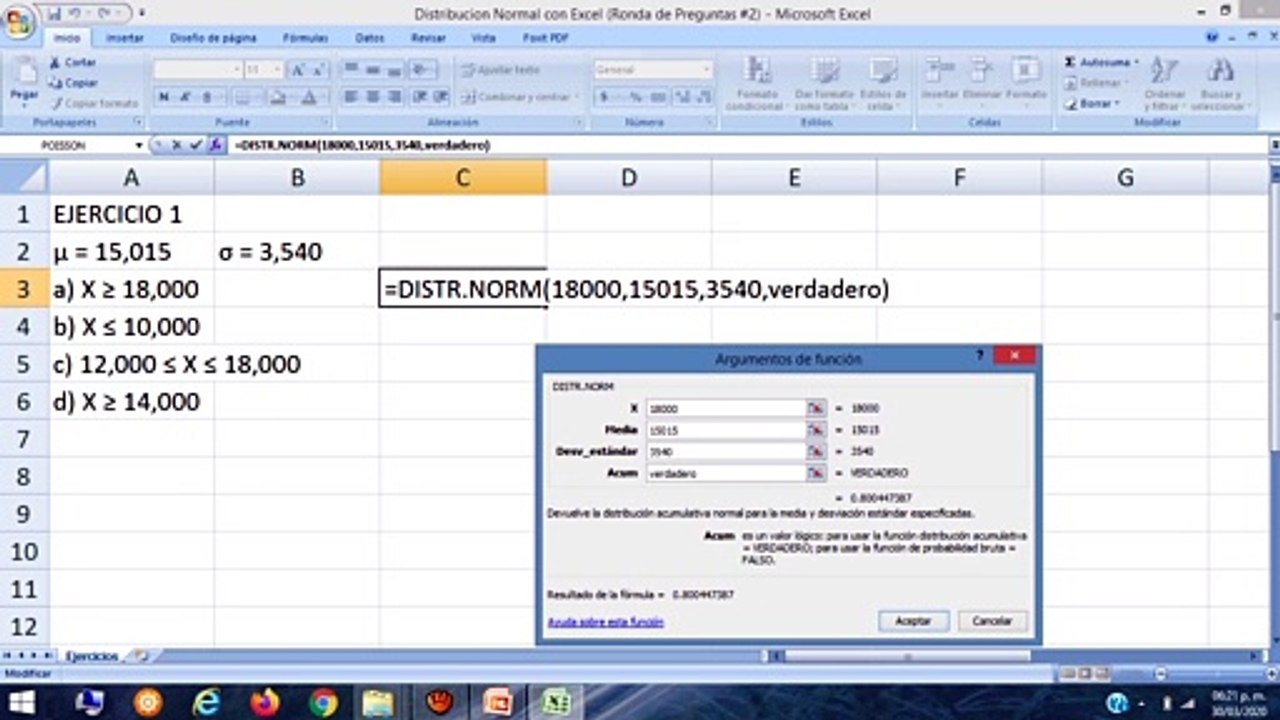Open the Datos ribbon tab
This screenshot has height=720, width=1280.
point(370,38)
